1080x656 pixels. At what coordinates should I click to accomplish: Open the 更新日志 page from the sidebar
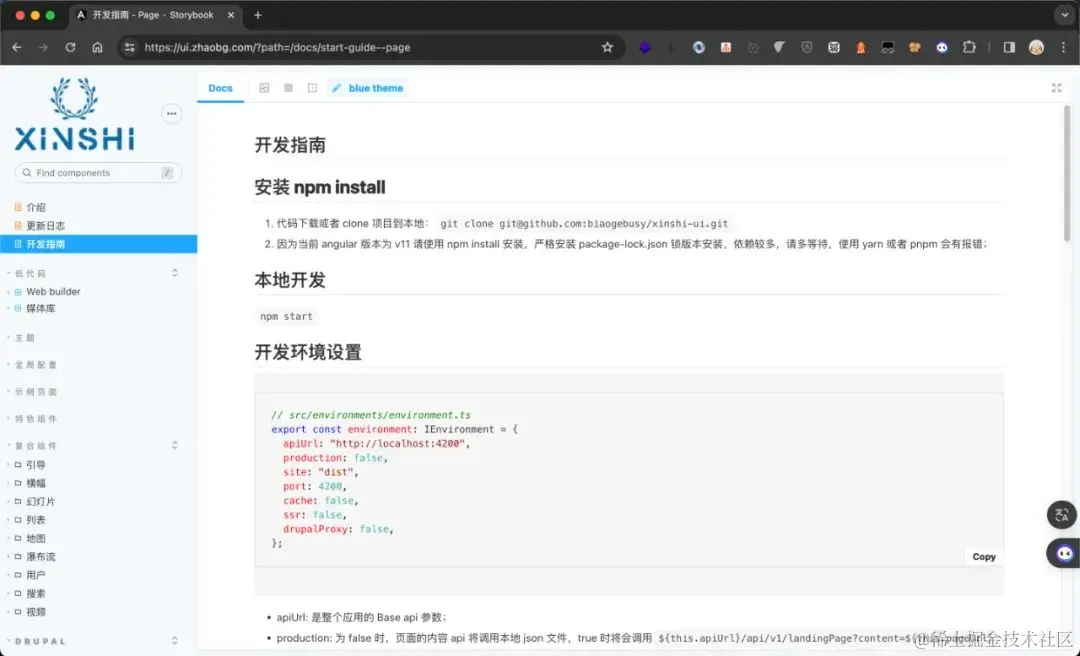click(45, 224)
